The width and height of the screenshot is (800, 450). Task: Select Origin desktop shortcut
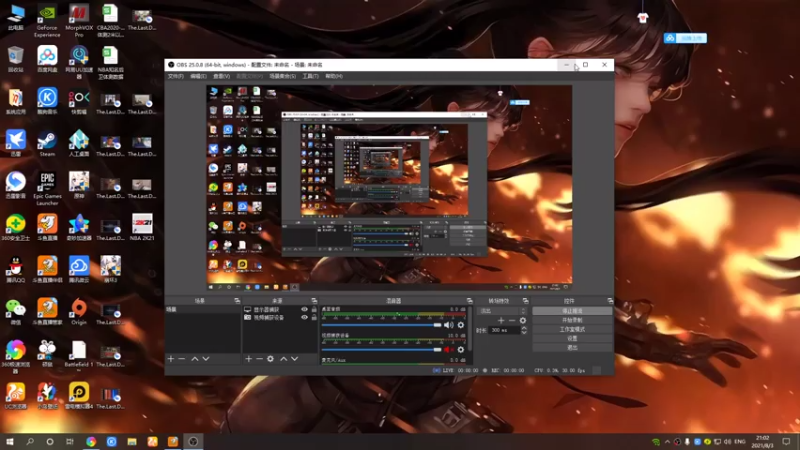[79, 312]
